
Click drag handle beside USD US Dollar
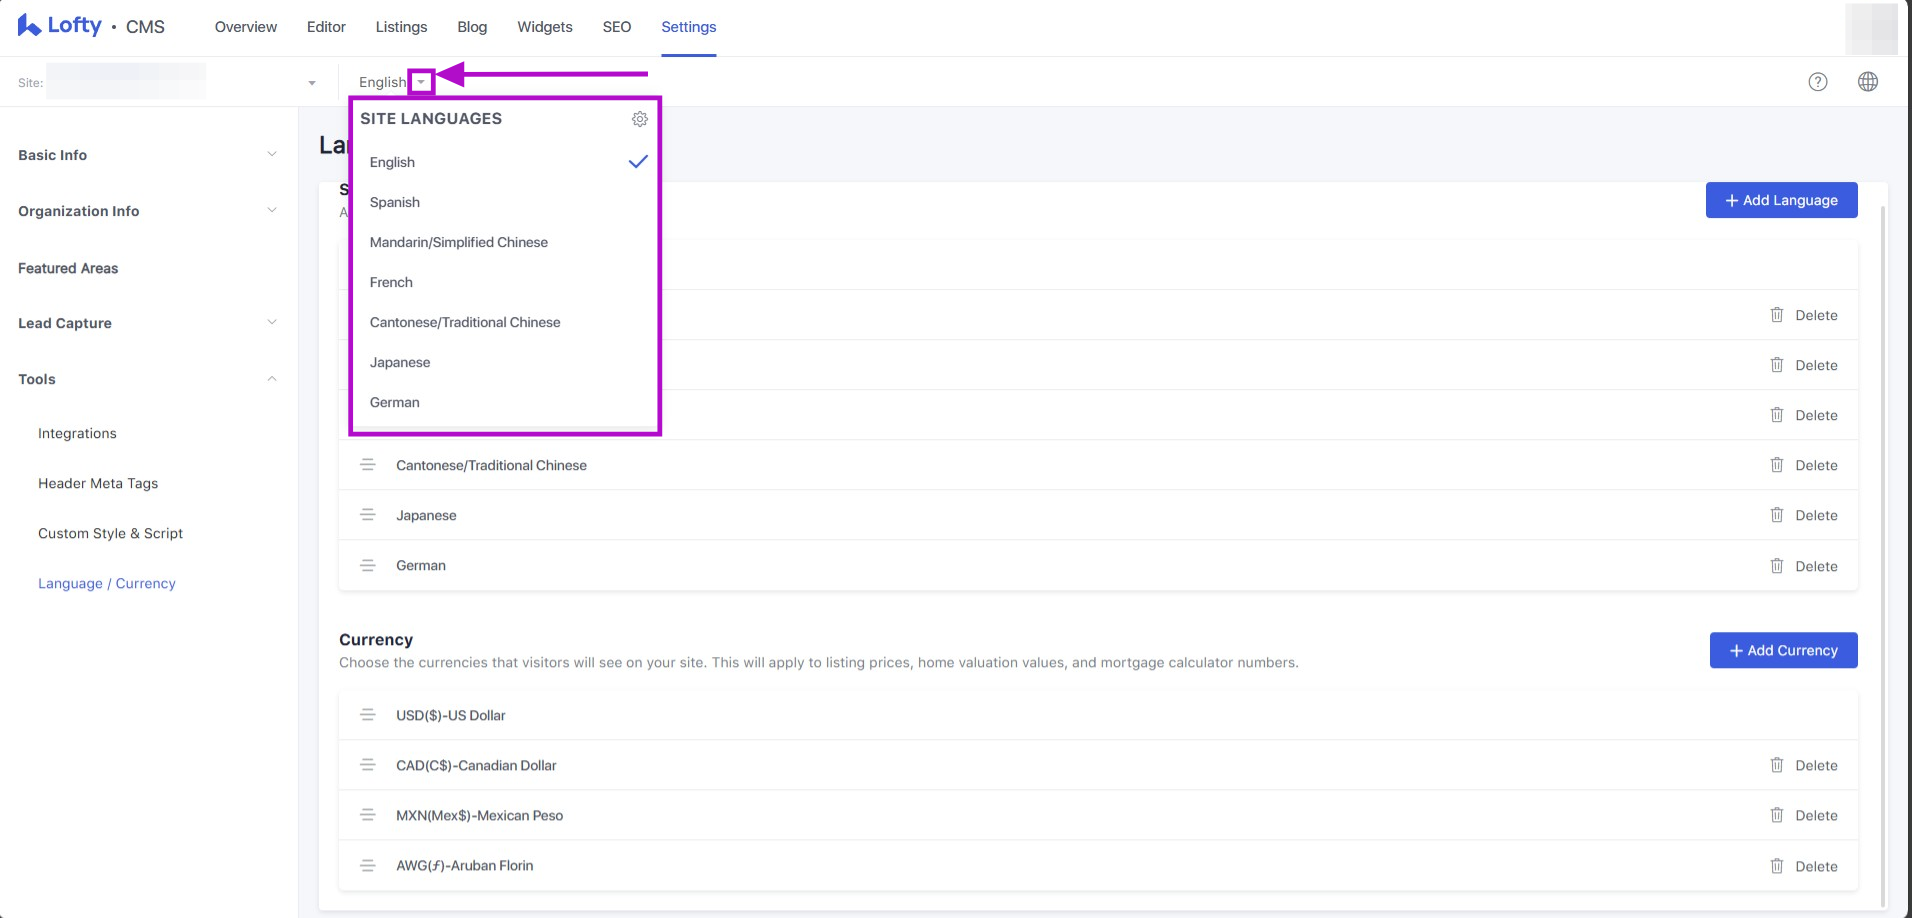[x=368, y=715]
